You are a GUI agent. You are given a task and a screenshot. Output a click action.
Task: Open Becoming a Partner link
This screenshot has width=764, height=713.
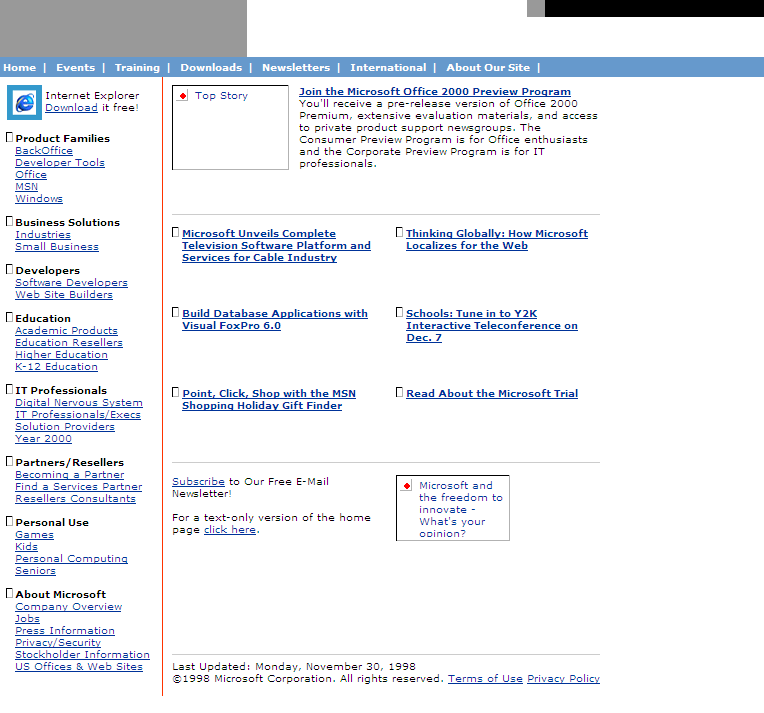point(70,475)
